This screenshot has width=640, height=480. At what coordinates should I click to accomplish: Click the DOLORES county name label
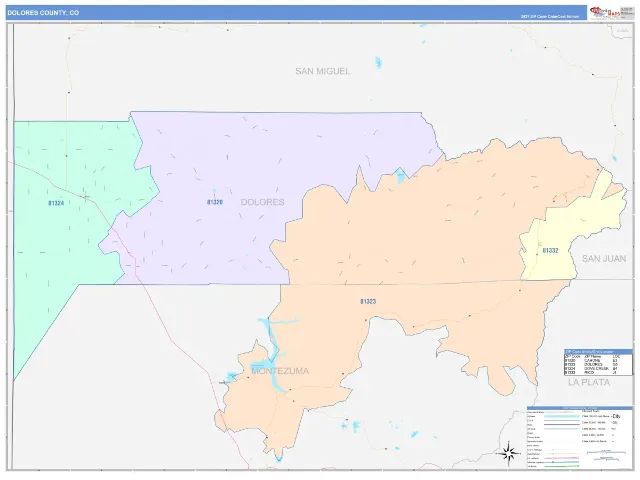262,202
